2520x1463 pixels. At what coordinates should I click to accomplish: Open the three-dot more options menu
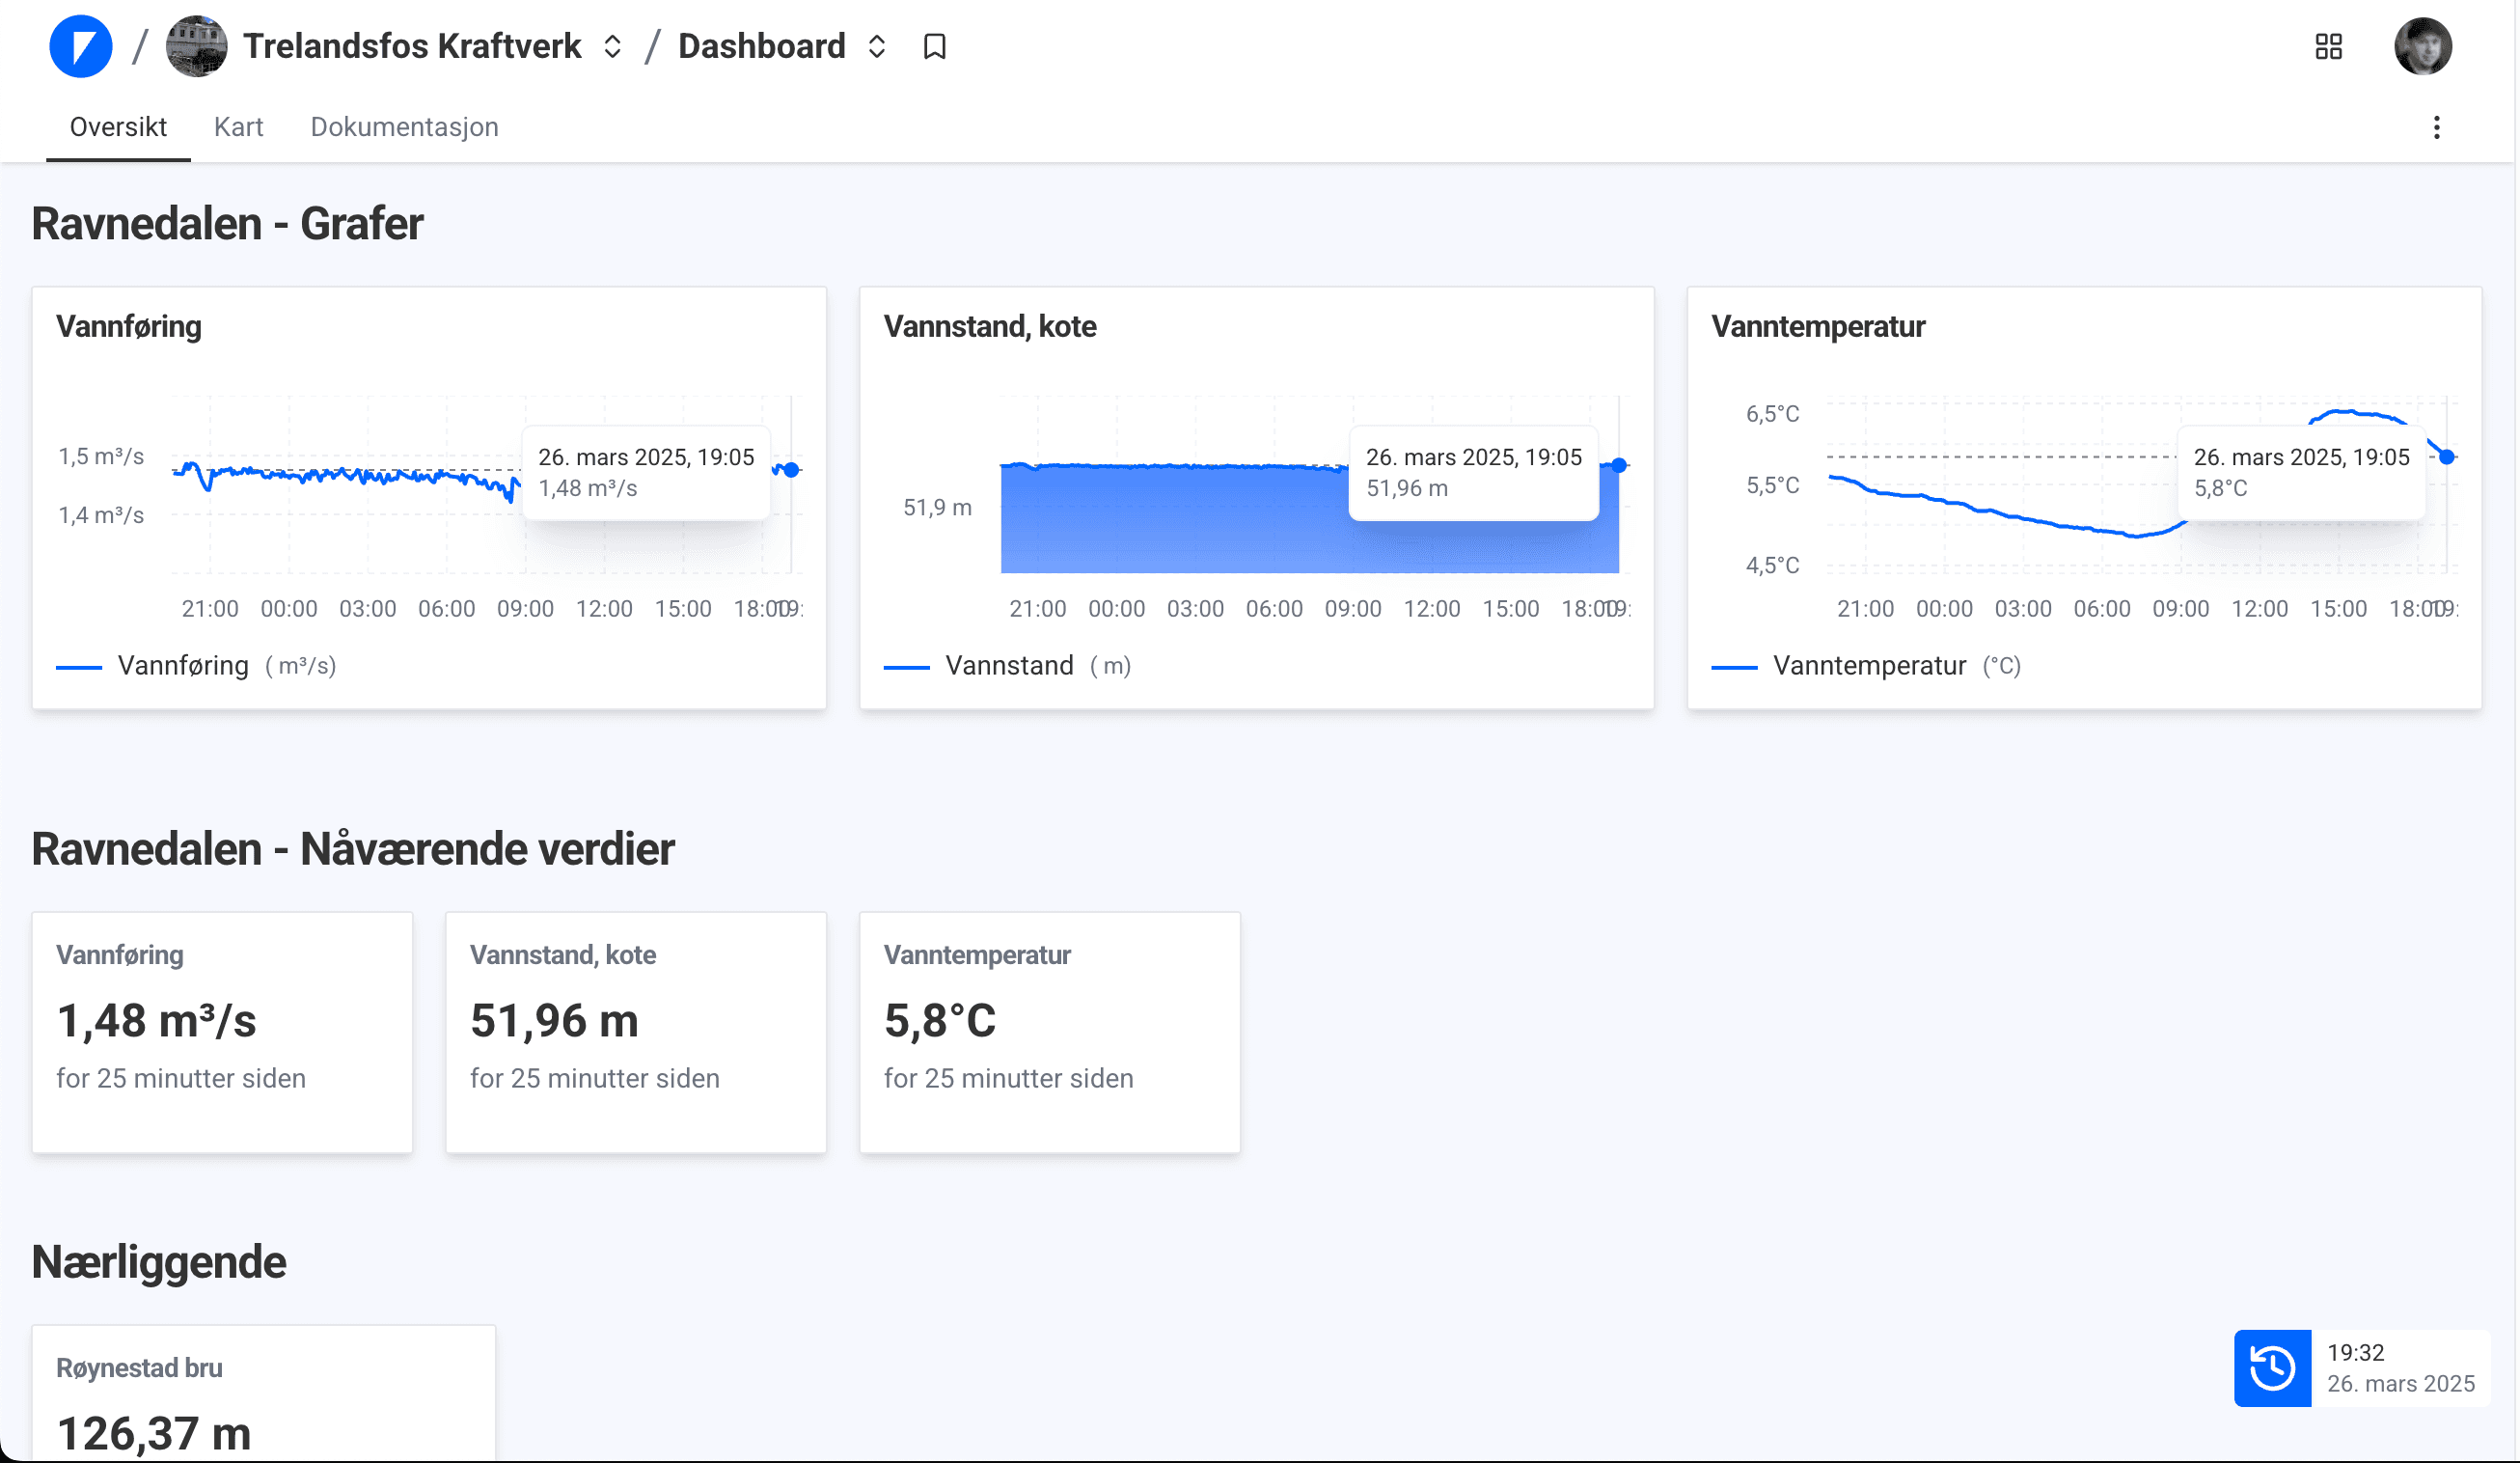[x=2436, y=127]
